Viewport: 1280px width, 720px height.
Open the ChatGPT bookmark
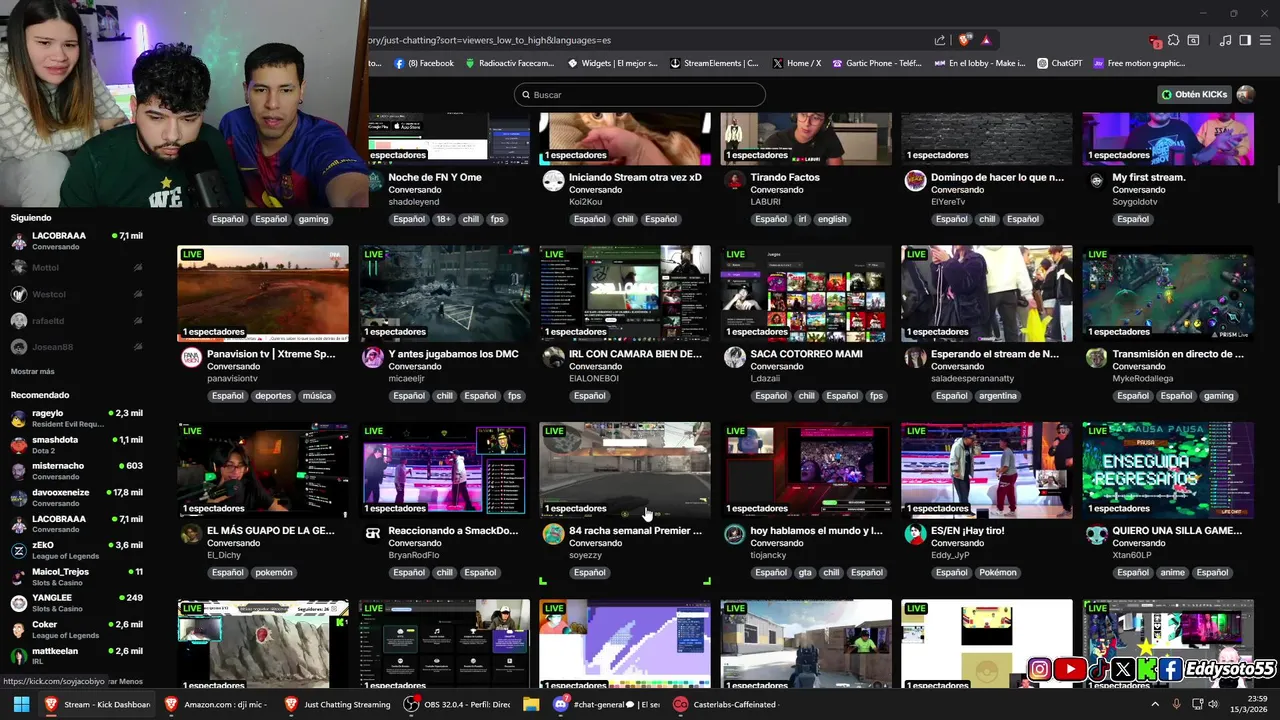(1060, 63)
